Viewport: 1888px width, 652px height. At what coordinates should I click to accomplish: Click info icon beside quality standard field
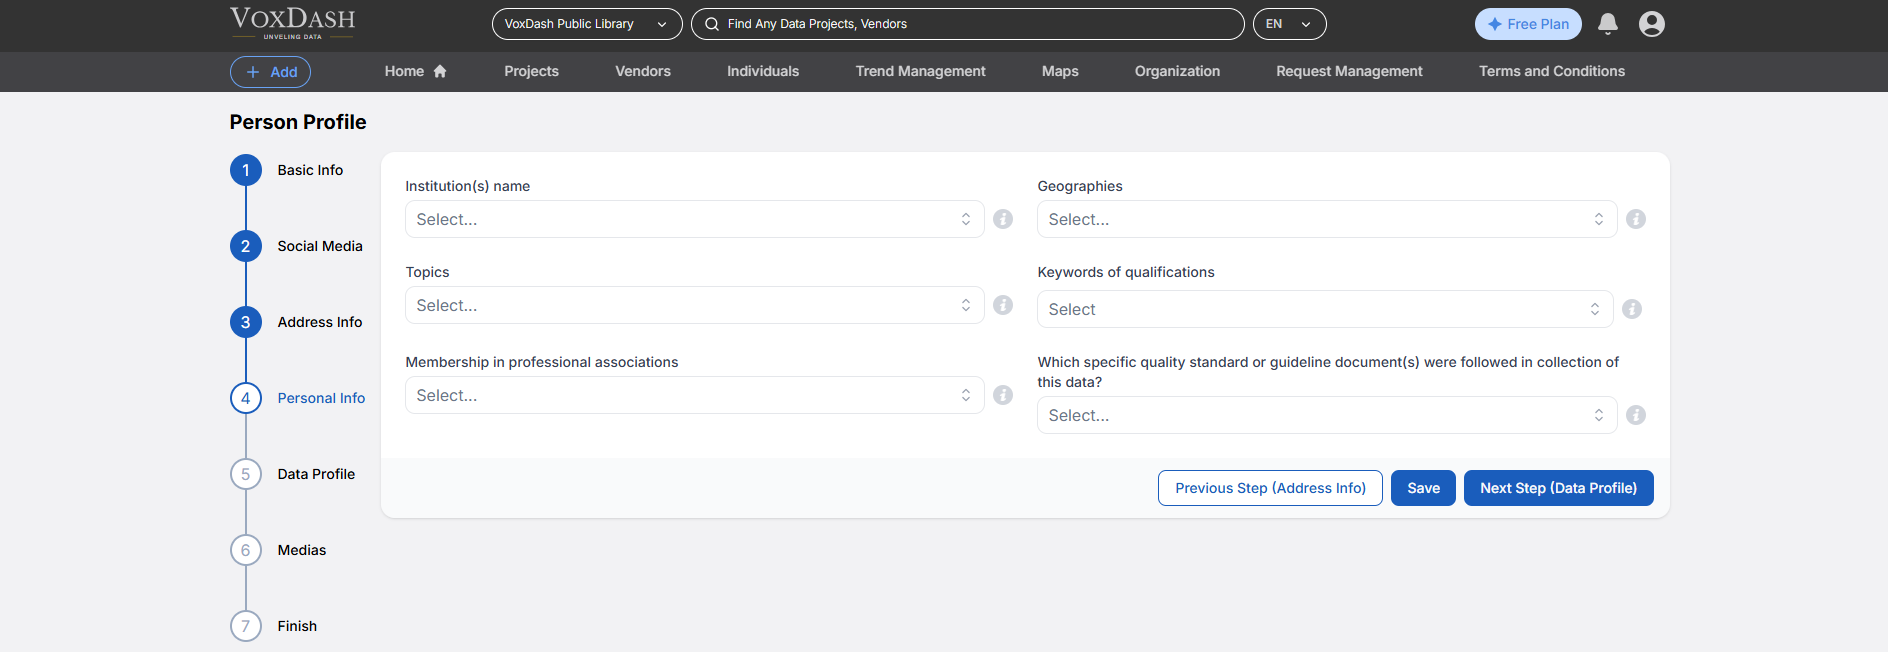click(1636, 415)
